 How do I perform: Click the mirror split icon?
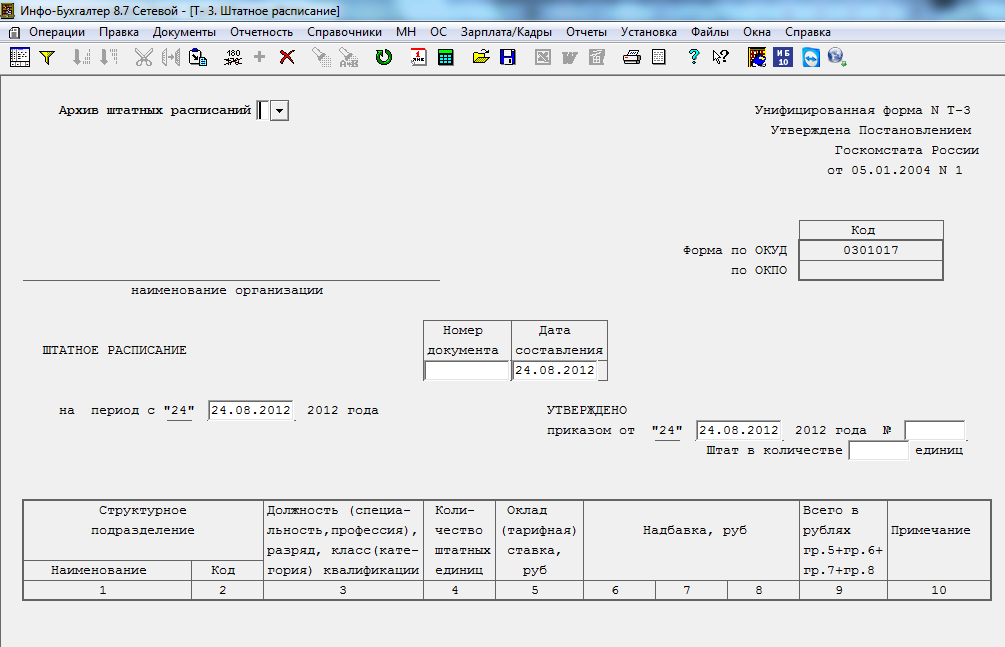[x=170, y=58]
